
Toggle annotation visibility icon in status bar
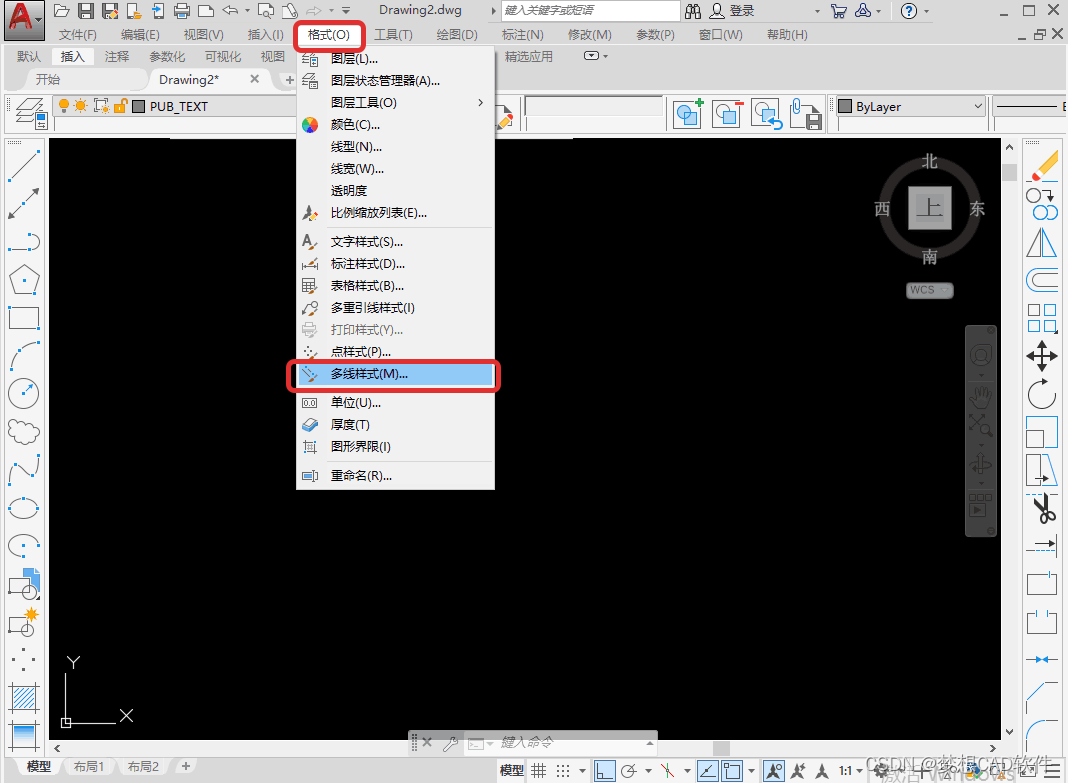click(773, 771)
